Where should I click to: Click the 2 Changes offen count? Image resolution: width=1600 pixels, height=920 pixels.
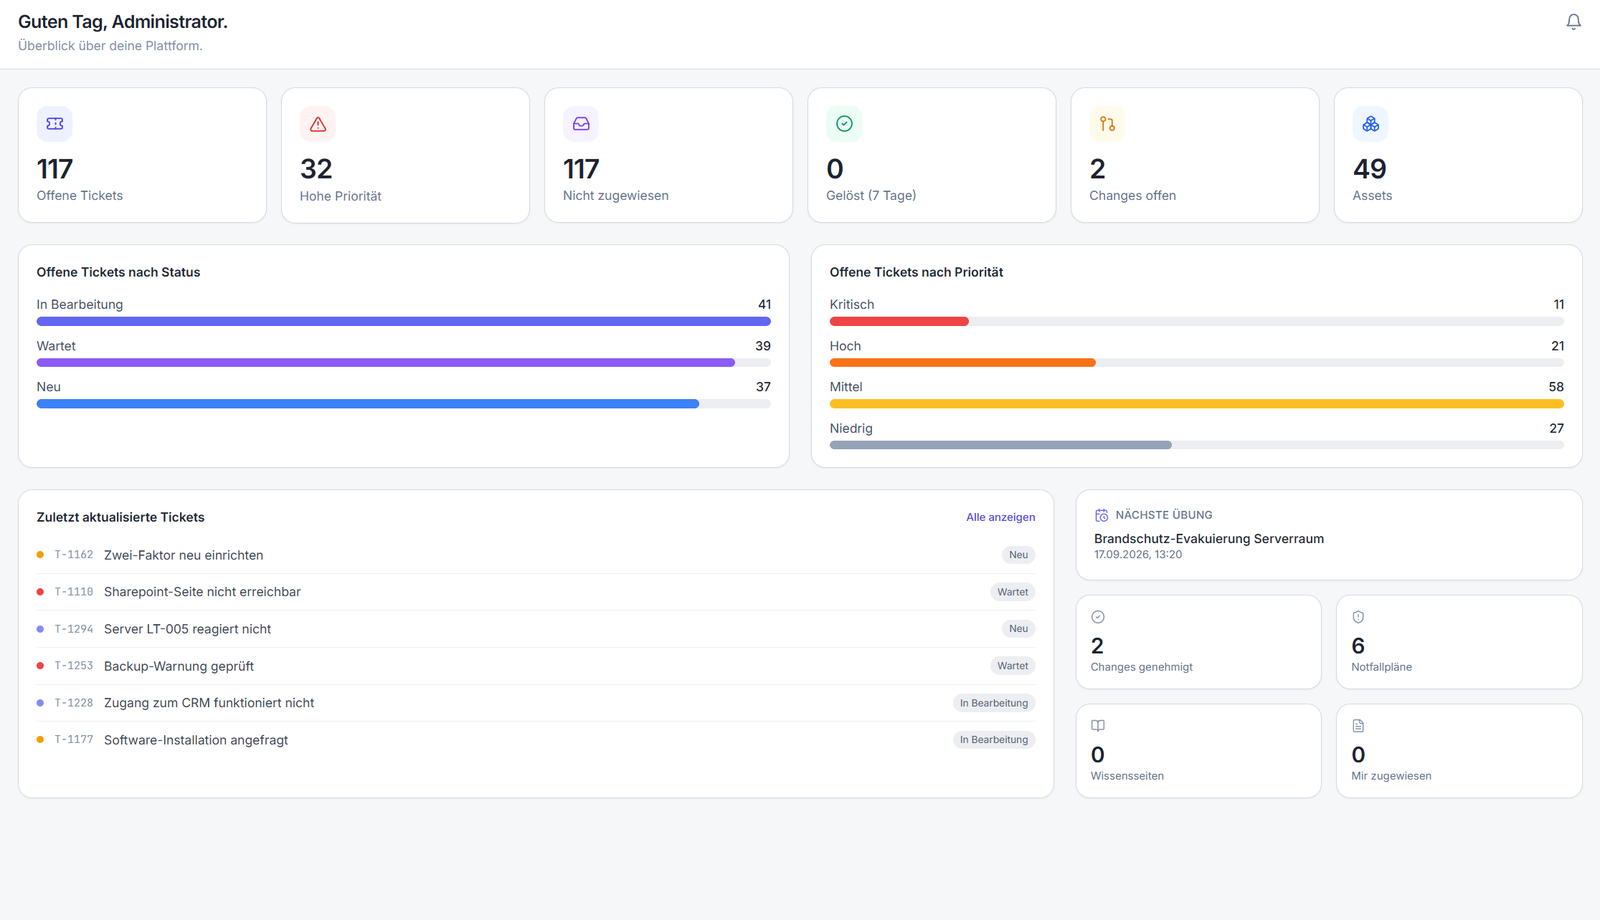[1098, 169]
